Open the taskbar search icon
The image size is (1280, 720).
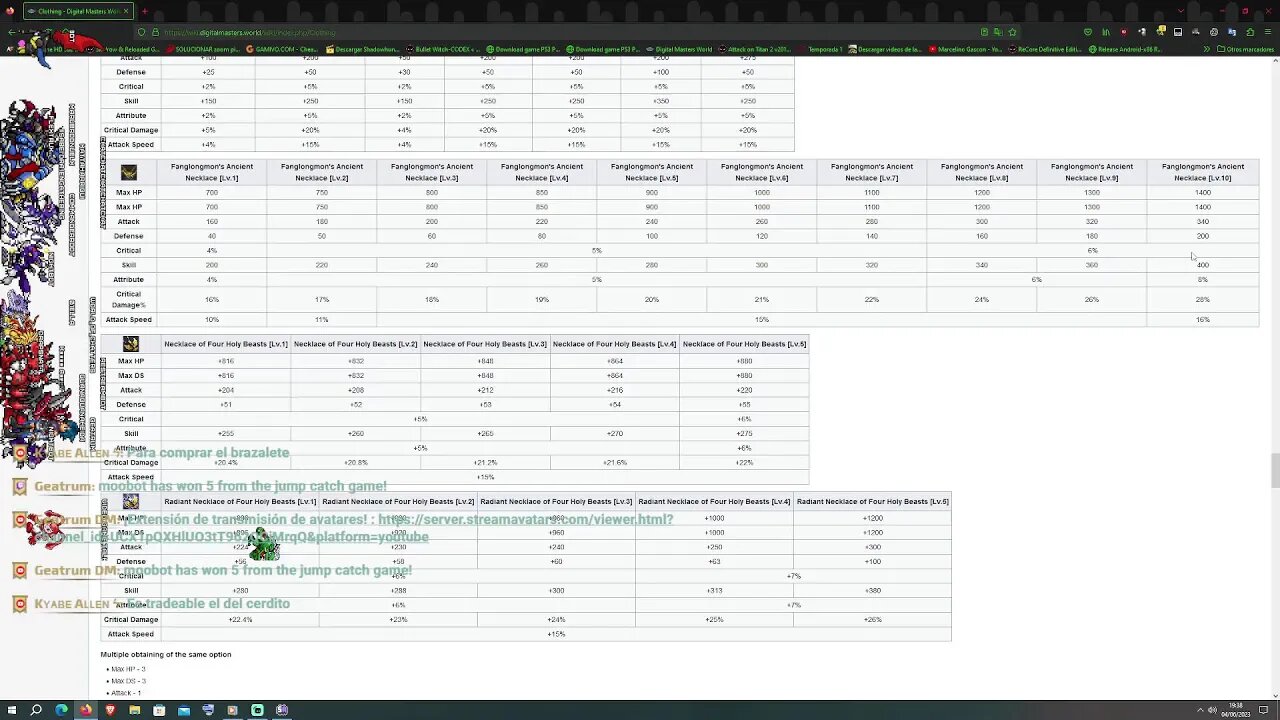point(36,710)
